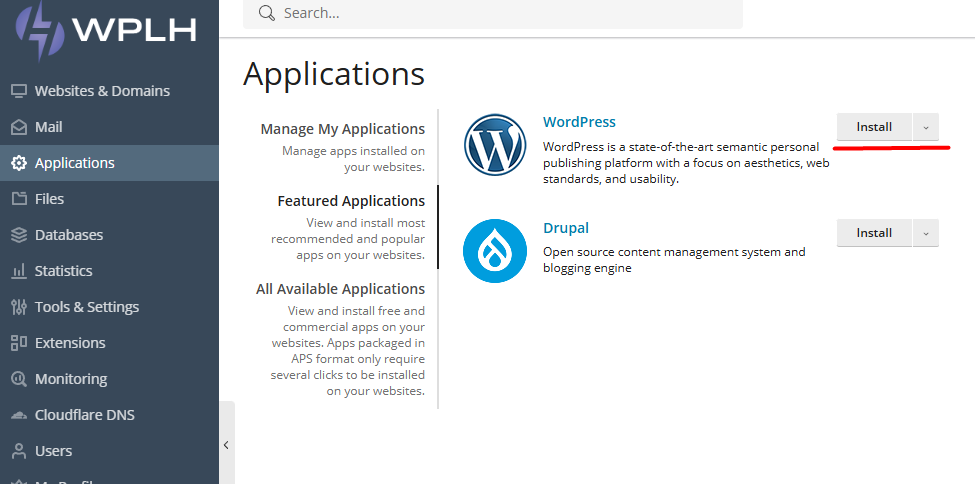Click the Users person icon
The image size is (975, 484).
pos(19,450)
